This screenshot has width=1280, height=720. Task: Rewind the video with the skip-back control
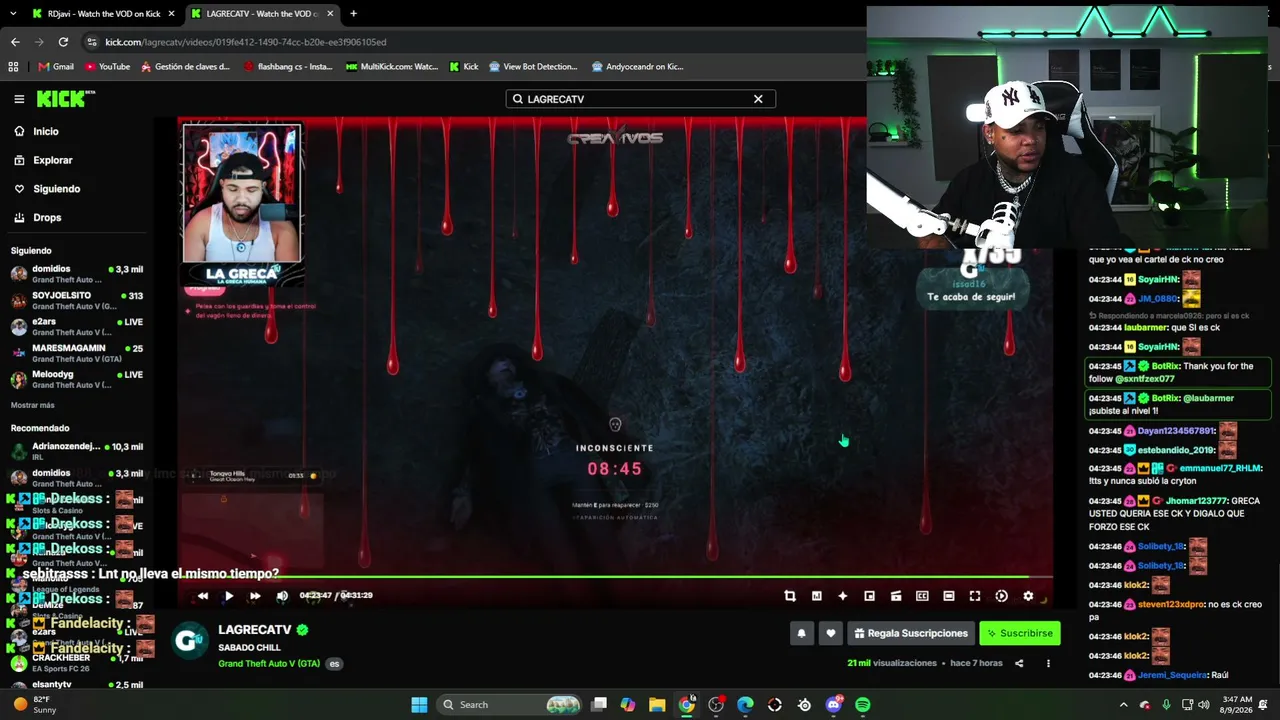point(203,596)
